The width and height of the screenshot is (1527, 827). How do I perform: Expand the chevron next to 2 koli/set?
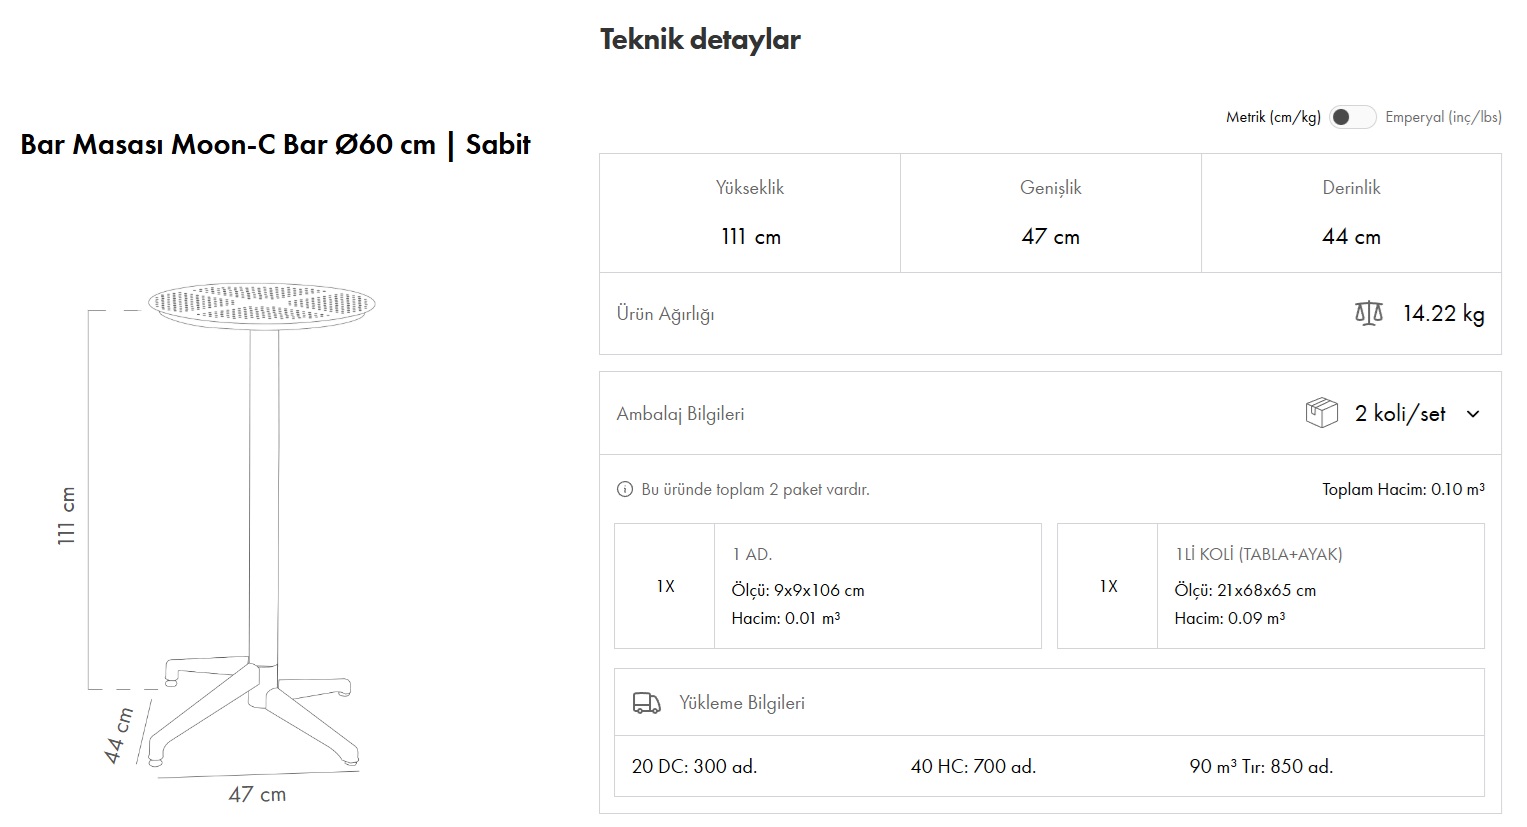coord(1472,414)
